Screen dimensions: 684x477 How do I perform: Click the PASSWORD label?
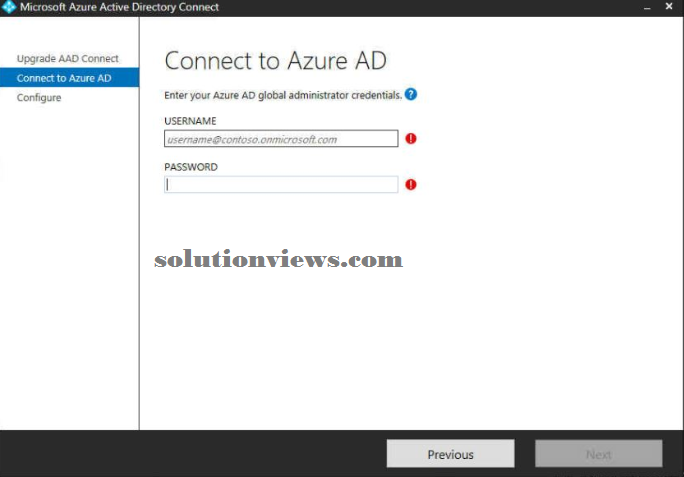tap(191, 167)
